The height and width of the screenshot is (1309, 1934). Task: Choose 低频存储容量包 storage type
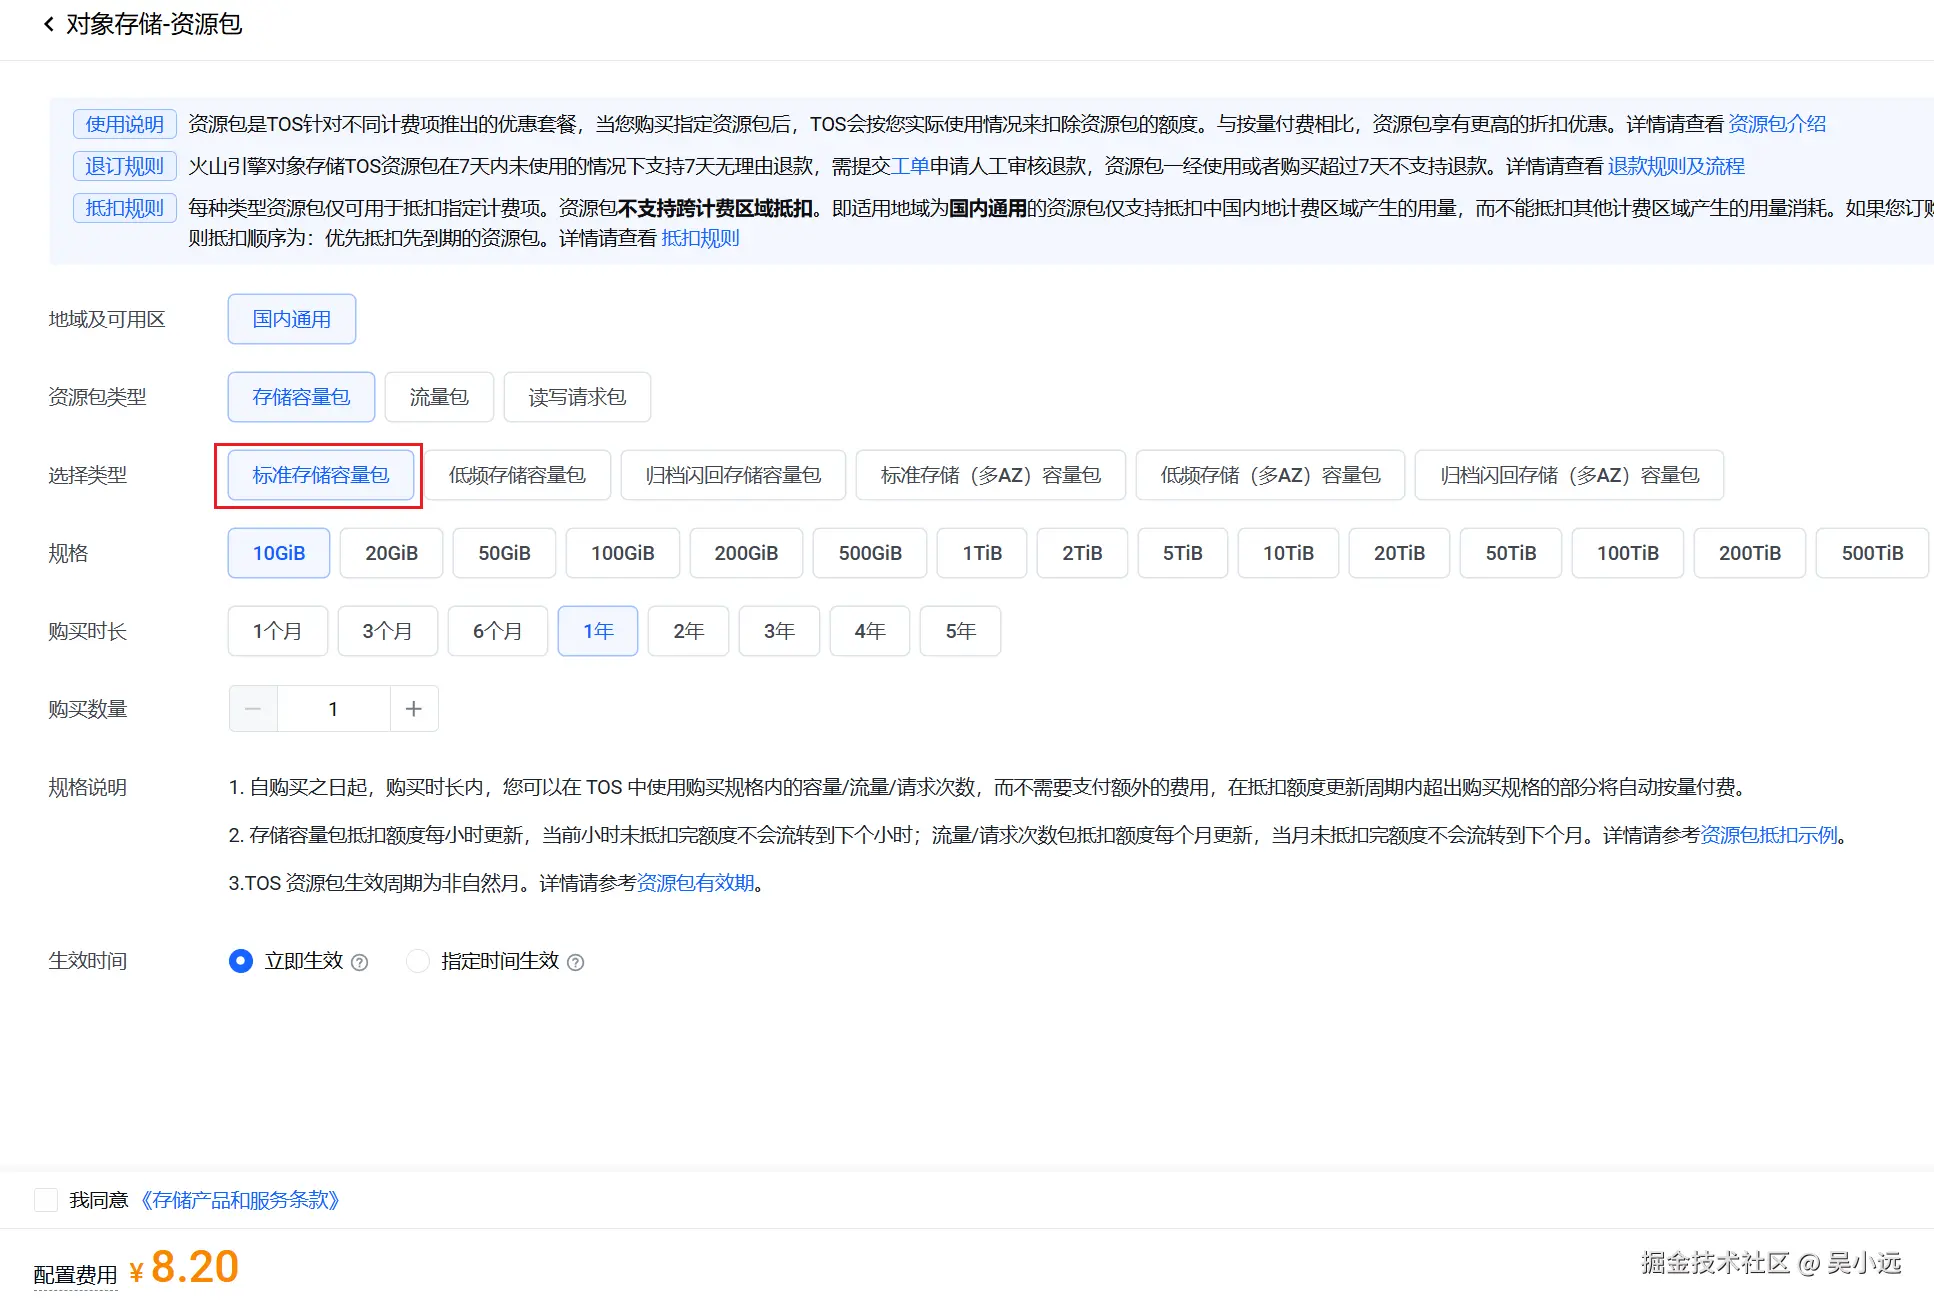tap(517, 475)
